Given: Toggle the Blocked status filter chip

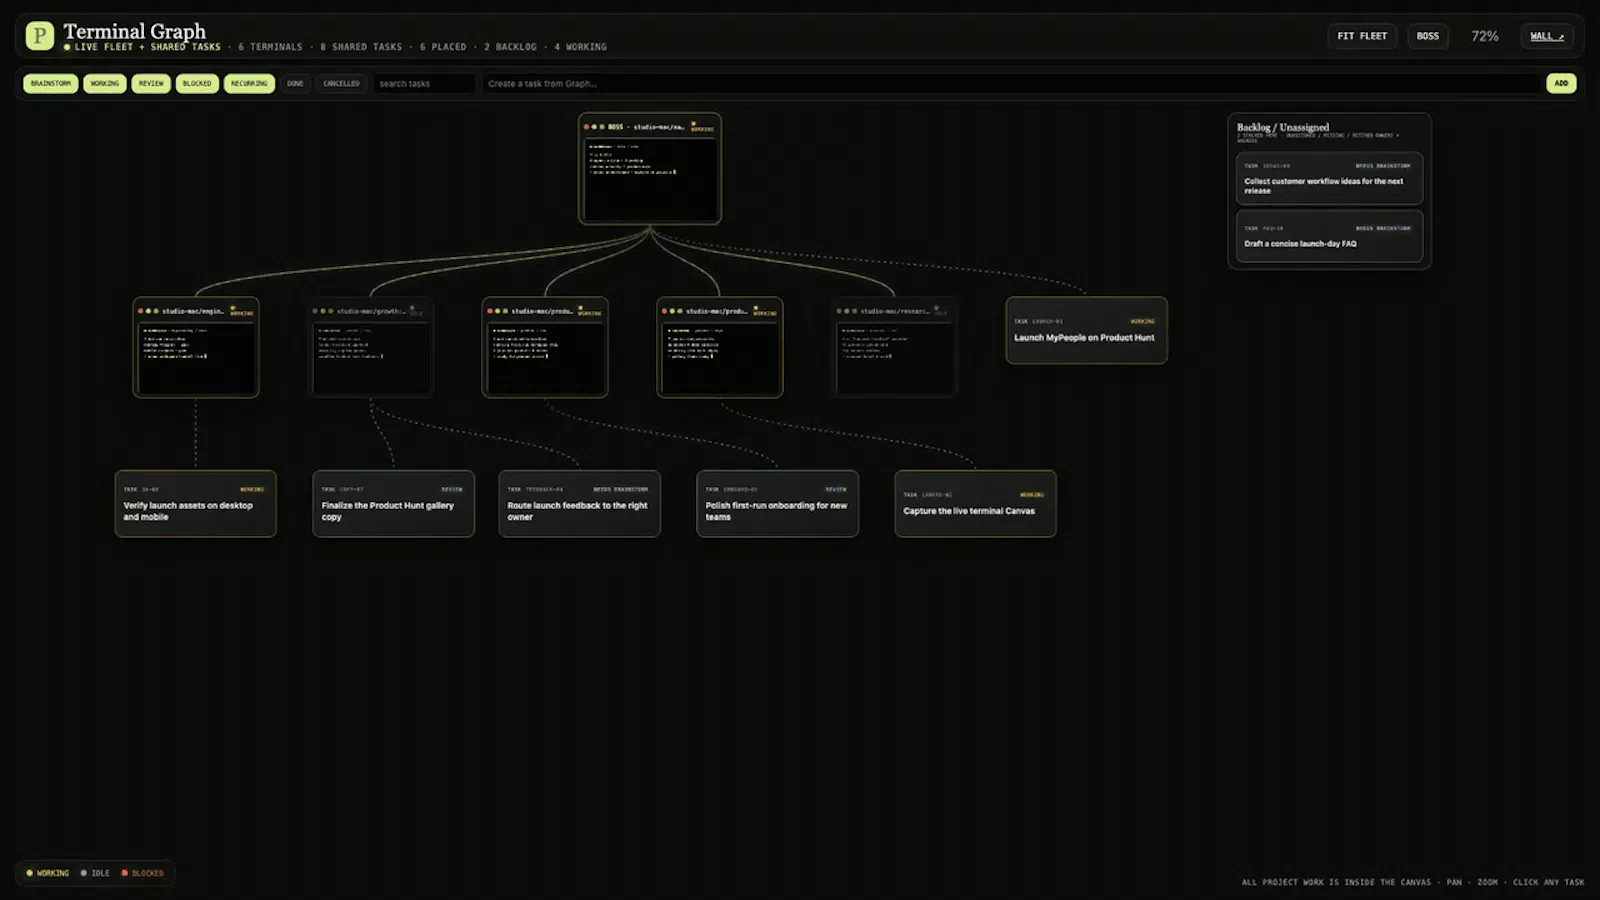Looking at the screenshot, I should [197, 84].
